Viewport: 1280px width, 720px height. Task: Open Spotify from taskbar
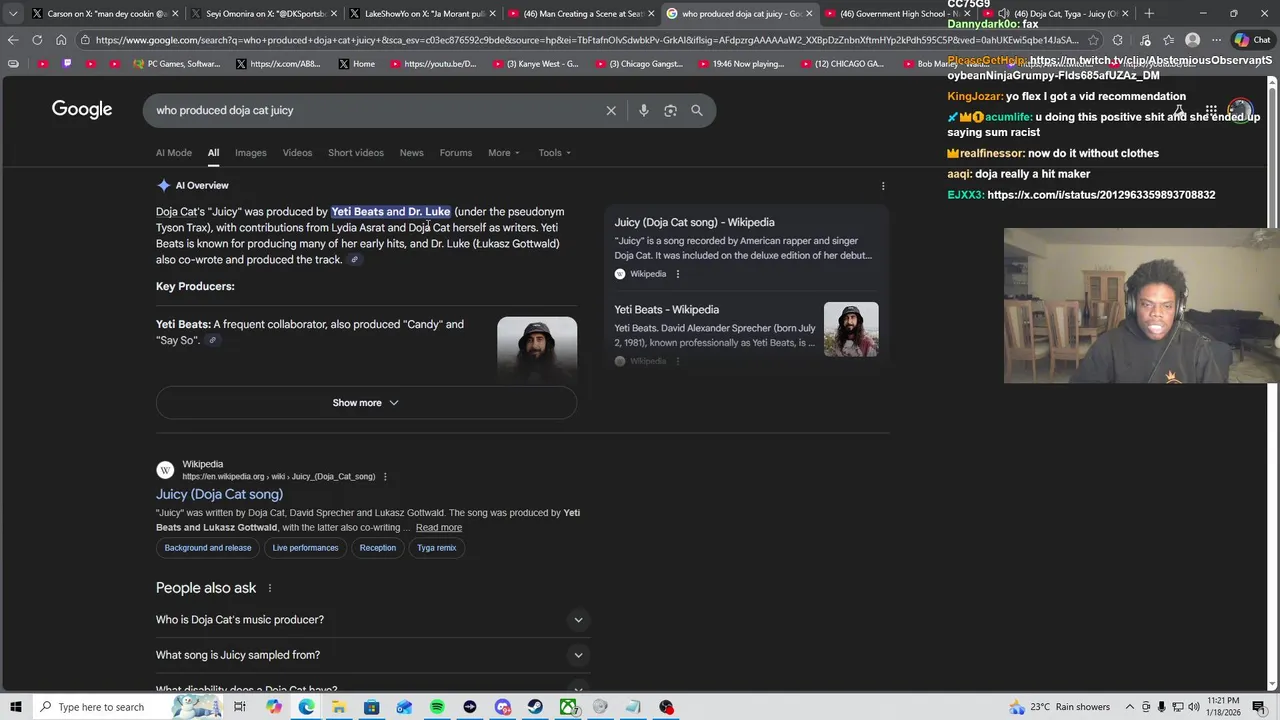tap(437, 707)
